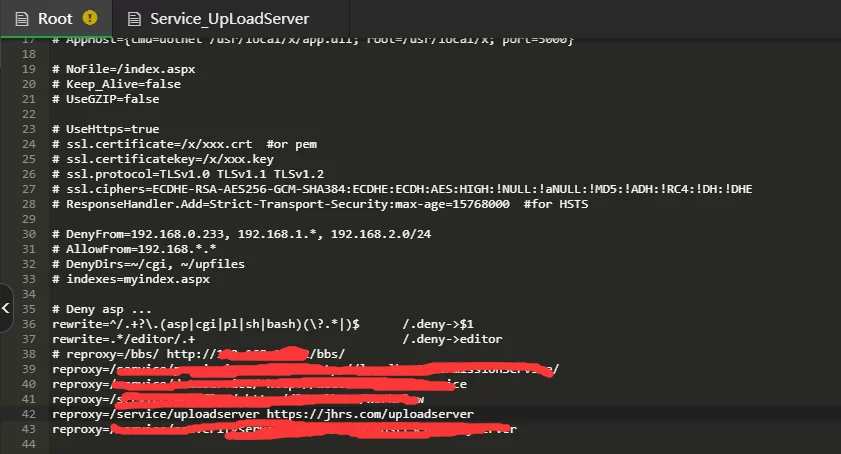Click '/.deny->$1' rewrite target
The width and height of the screenshot is (841, 454).
(x=438, y=325)
